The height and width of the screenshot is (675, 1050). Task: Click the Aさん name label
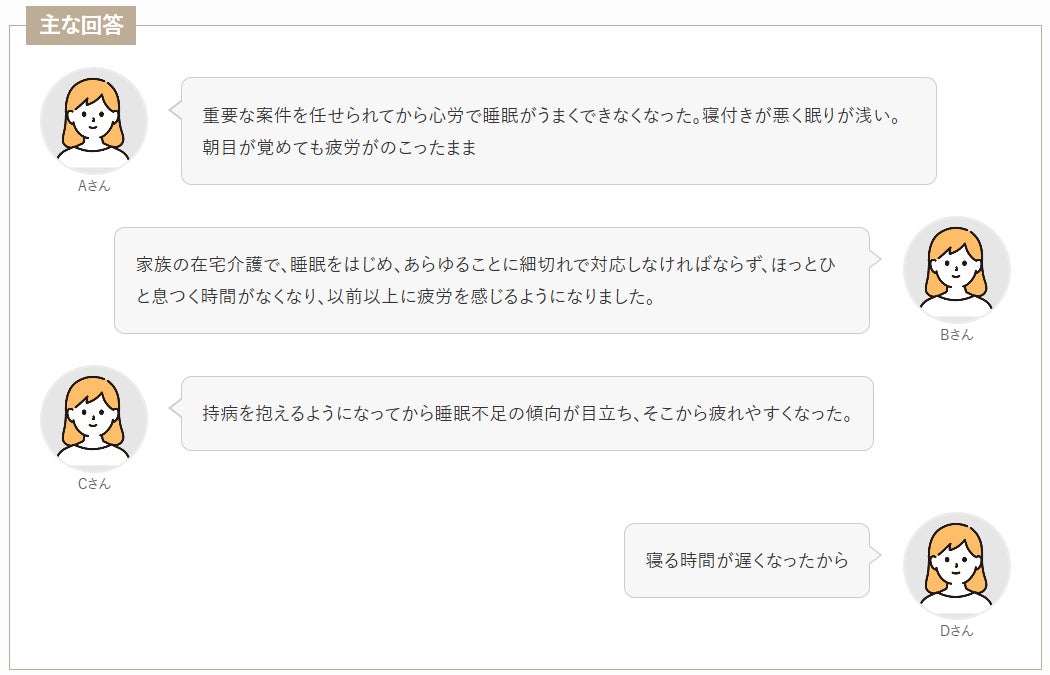point(94,186)
